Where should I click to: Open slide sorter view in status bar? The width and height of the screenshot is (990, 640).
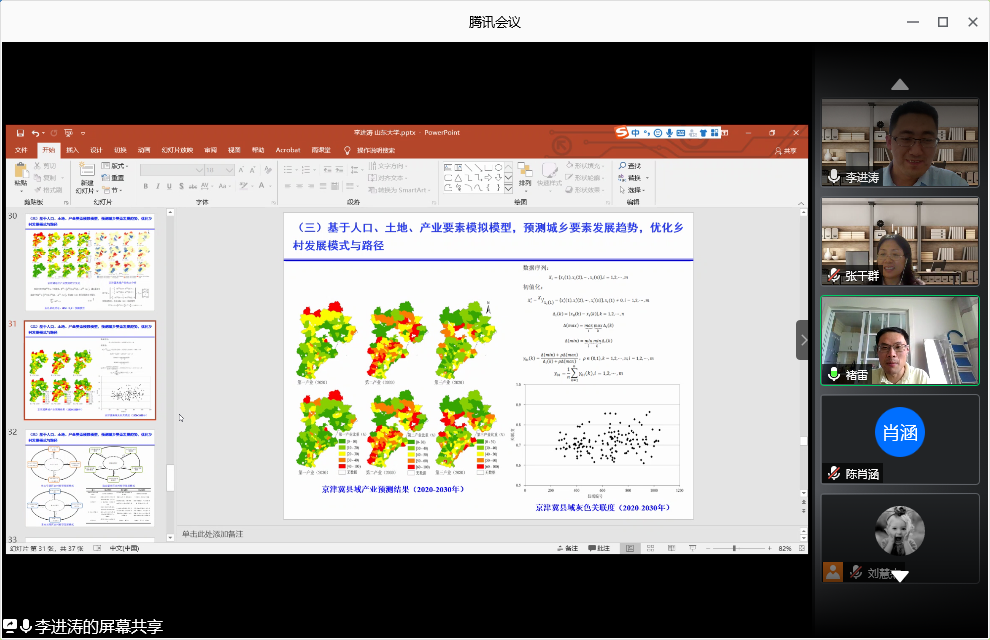click(649, 548)
